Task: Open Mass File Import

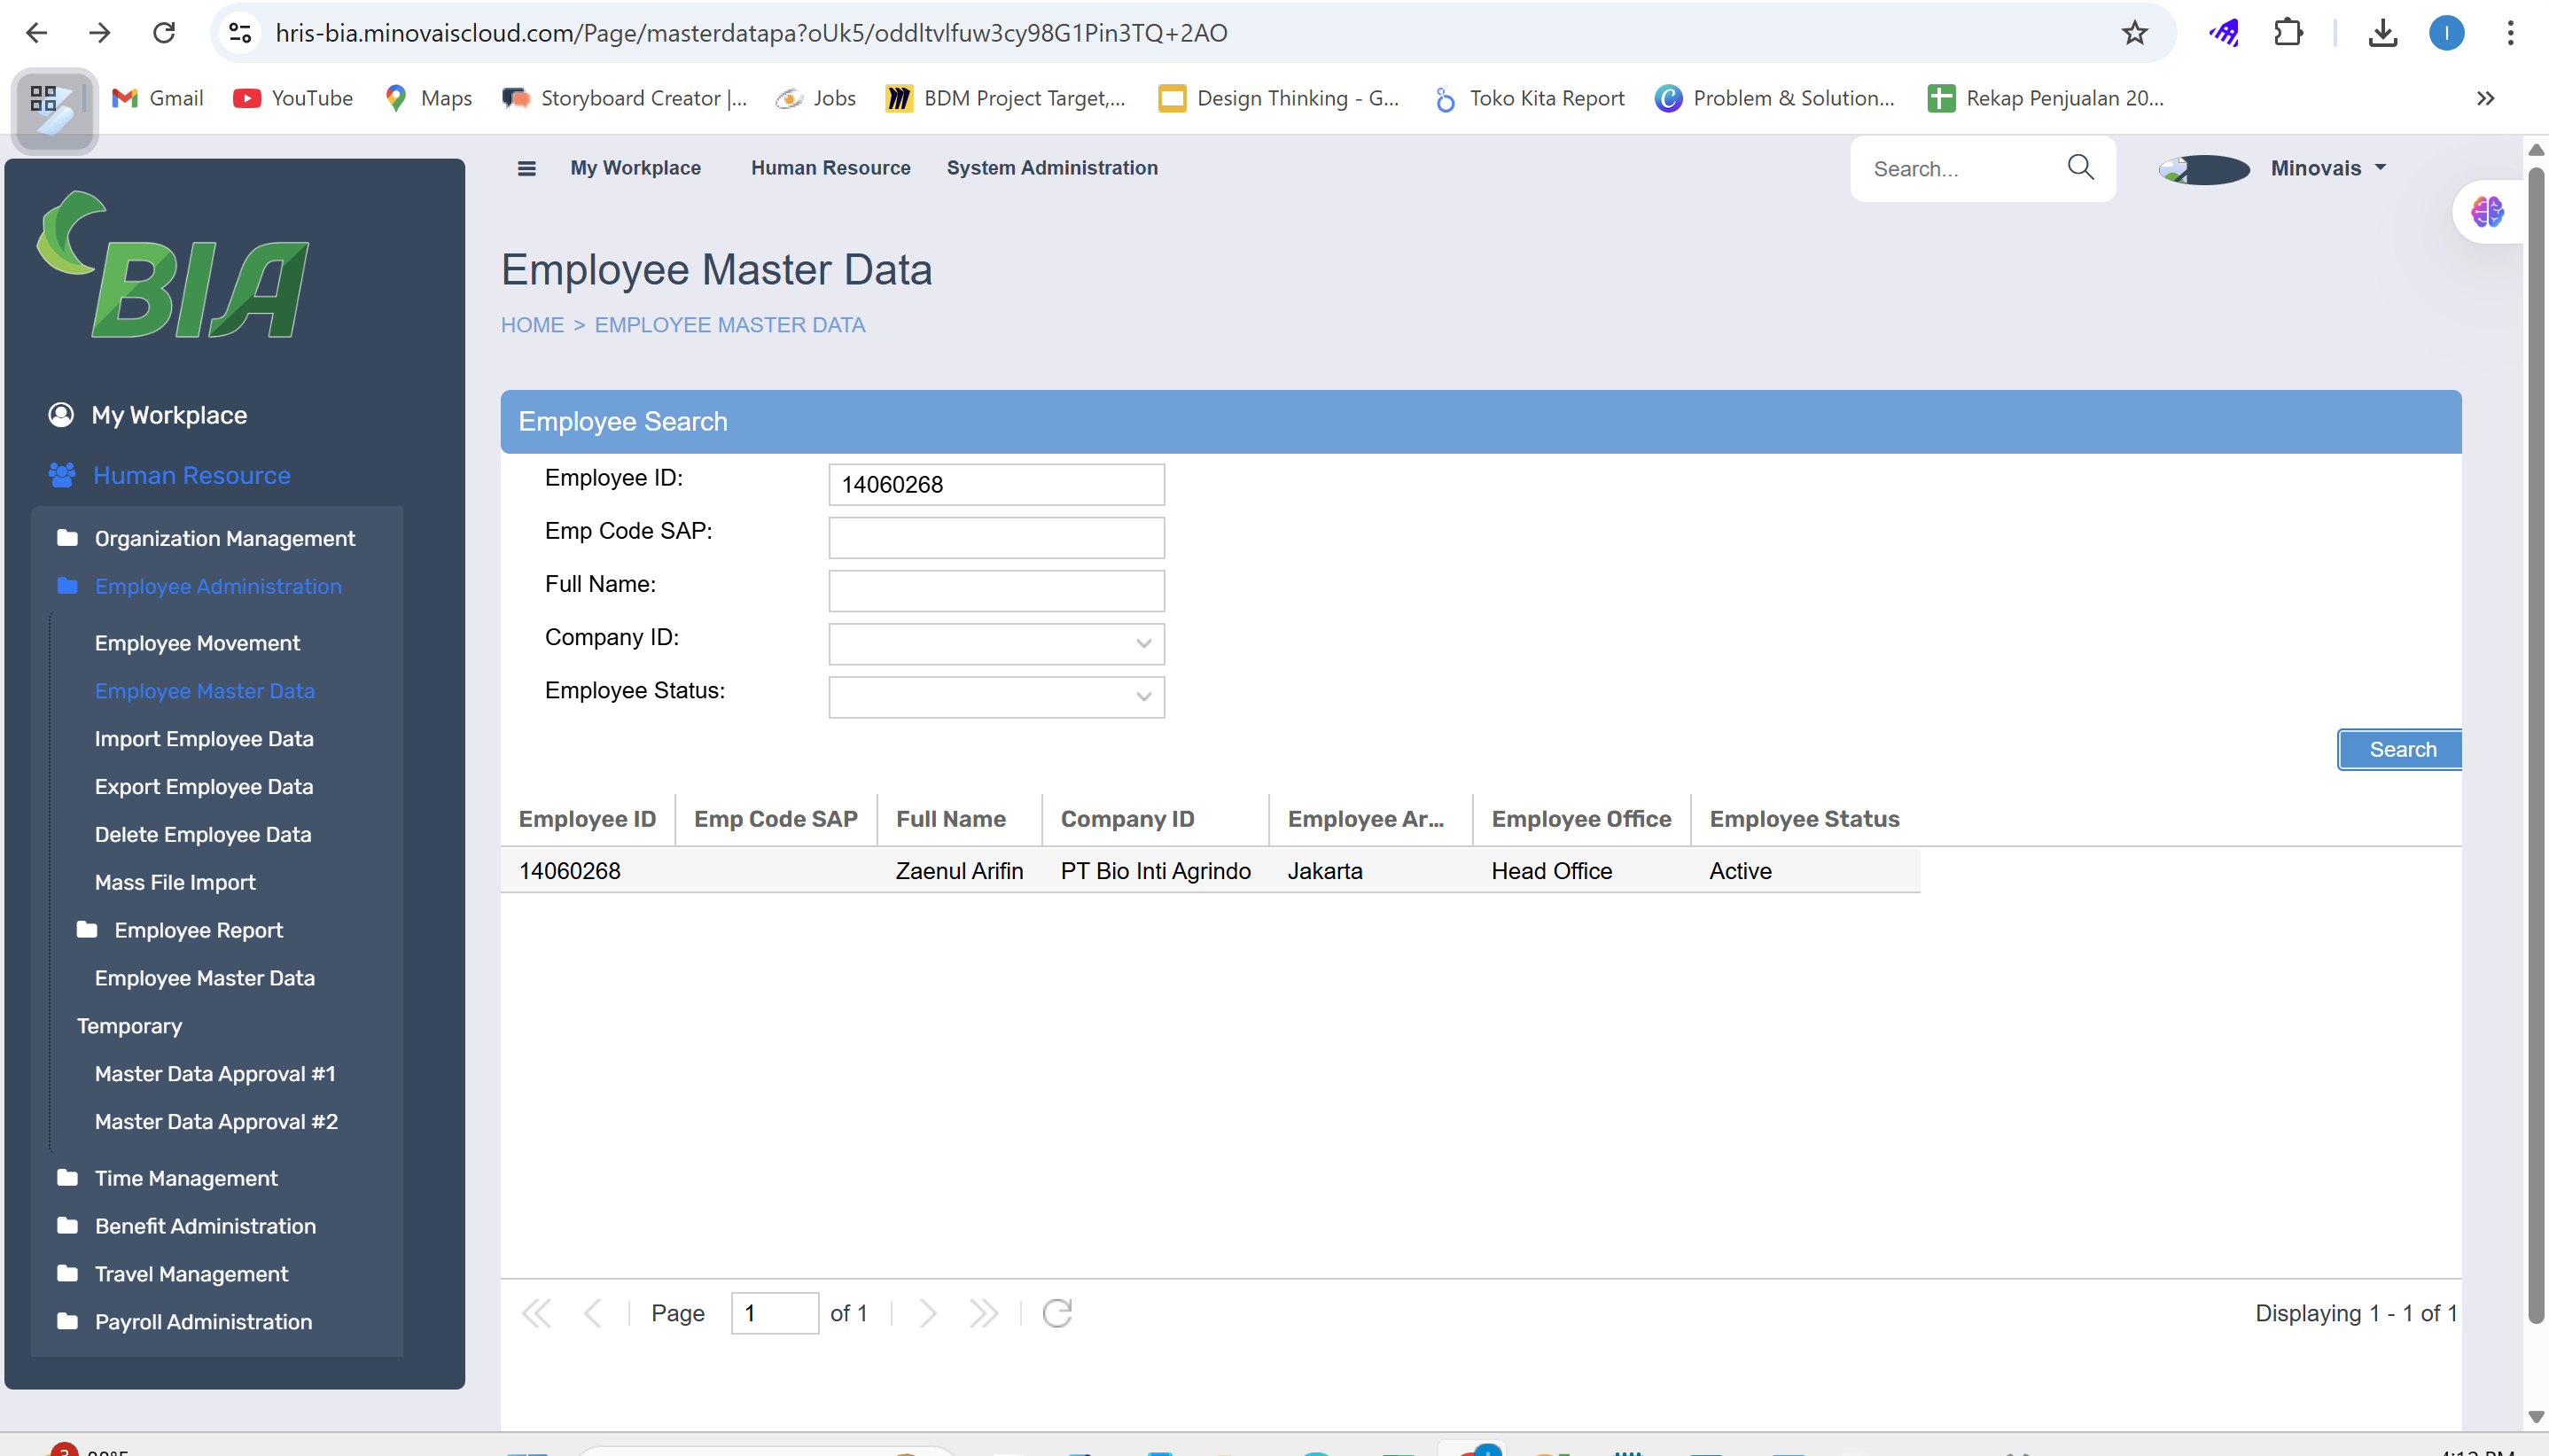Action: tap(175, 883)
